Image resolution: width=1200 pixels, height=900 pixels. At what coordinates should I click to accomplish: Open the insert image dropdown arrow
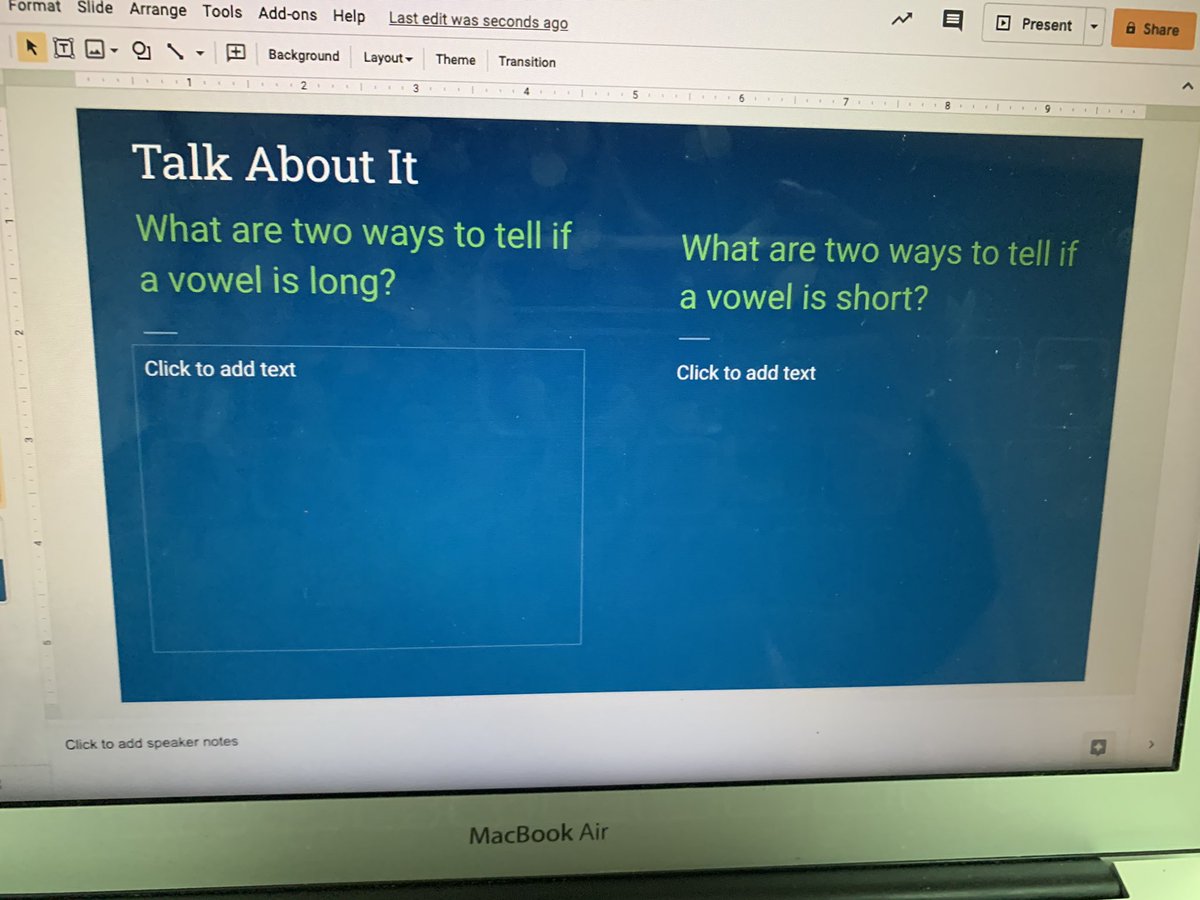[x=115, y=50]
